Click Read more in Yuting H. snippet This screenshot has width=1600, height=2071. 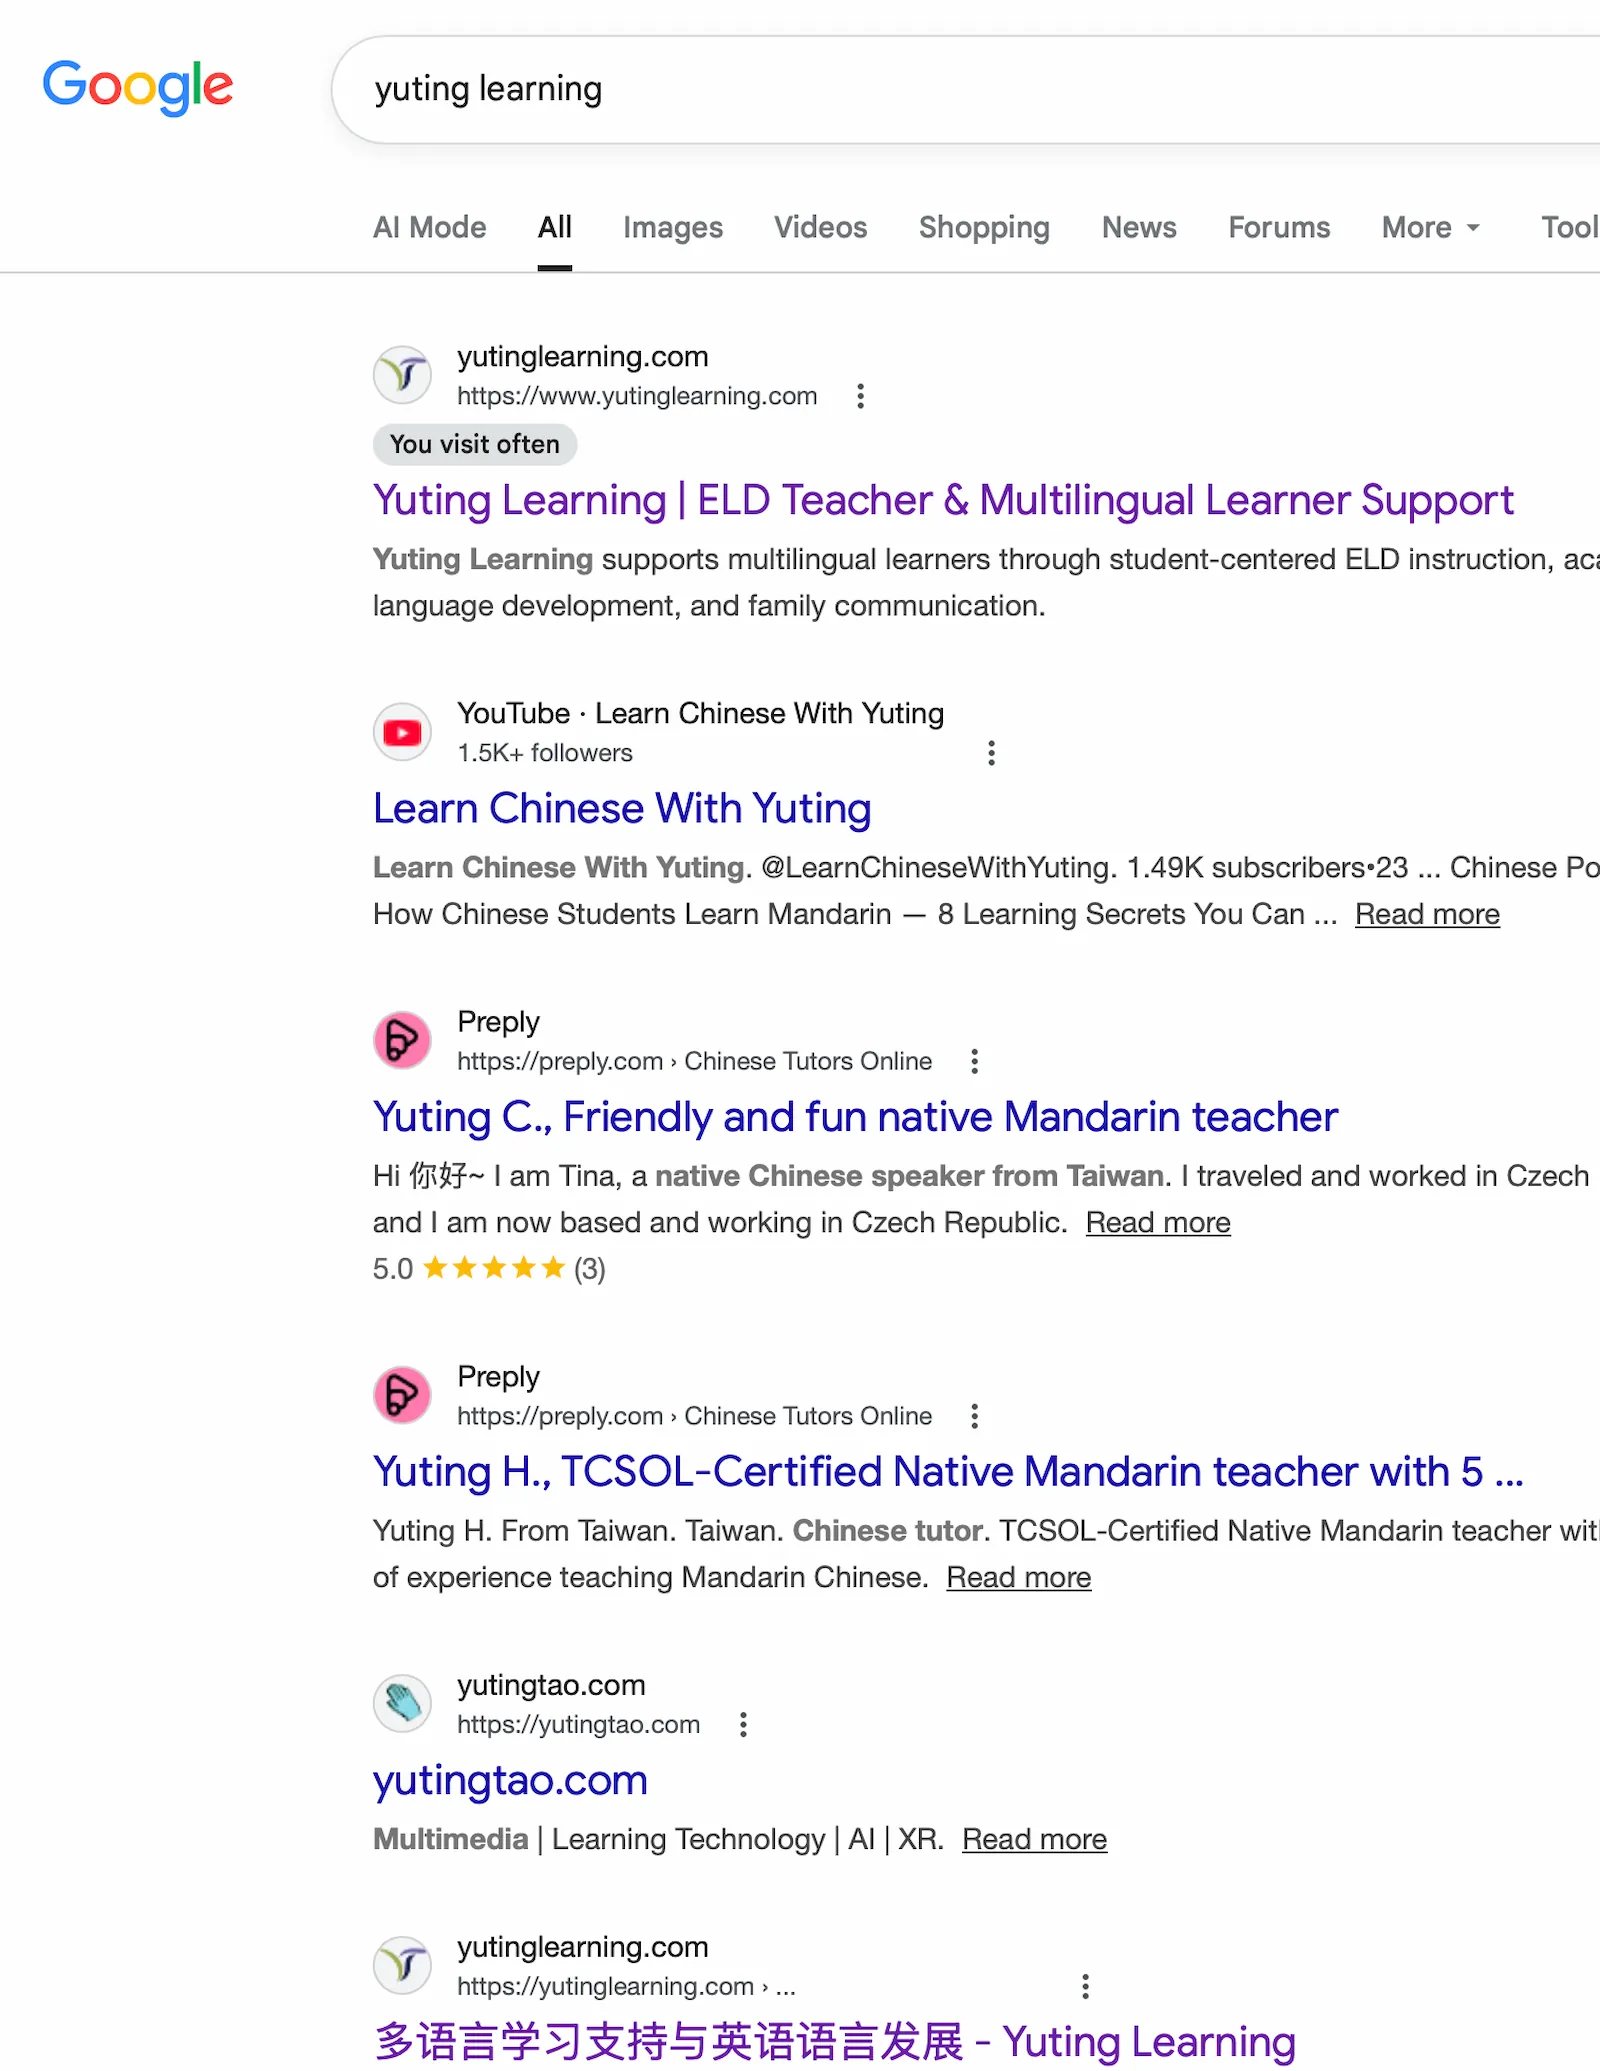pos(1019,1577)
